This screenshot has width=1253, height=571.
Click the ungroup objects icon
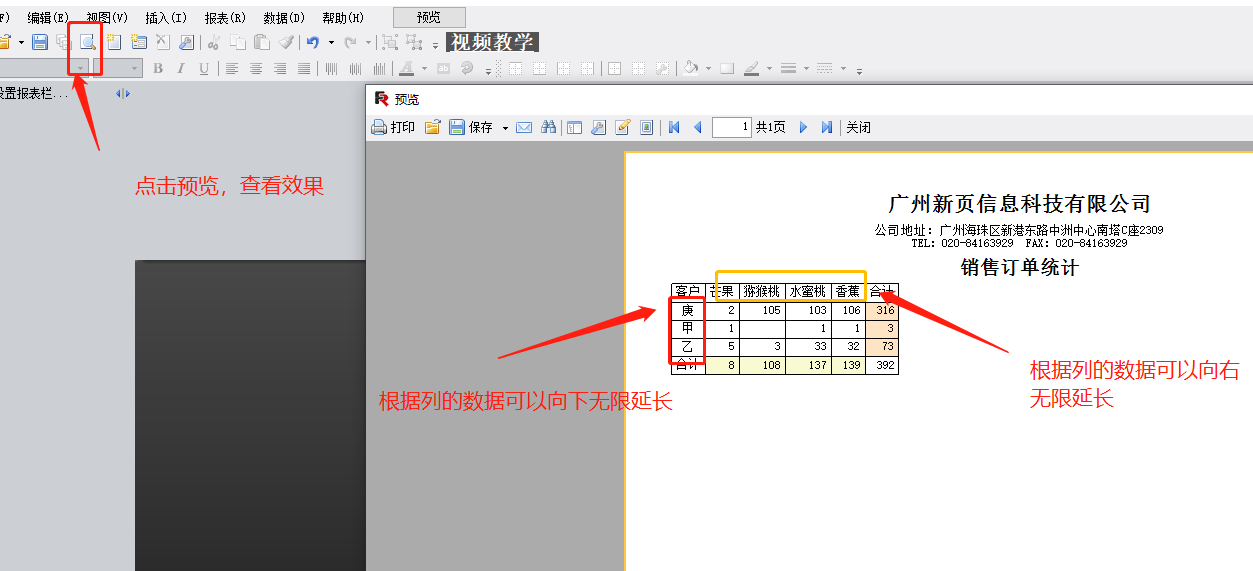[414, 42]
